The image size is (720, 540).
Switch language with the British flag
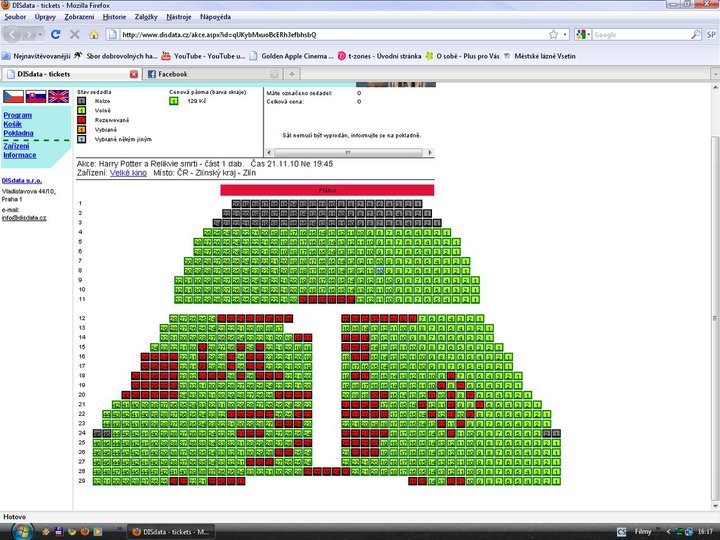(58, 96)
